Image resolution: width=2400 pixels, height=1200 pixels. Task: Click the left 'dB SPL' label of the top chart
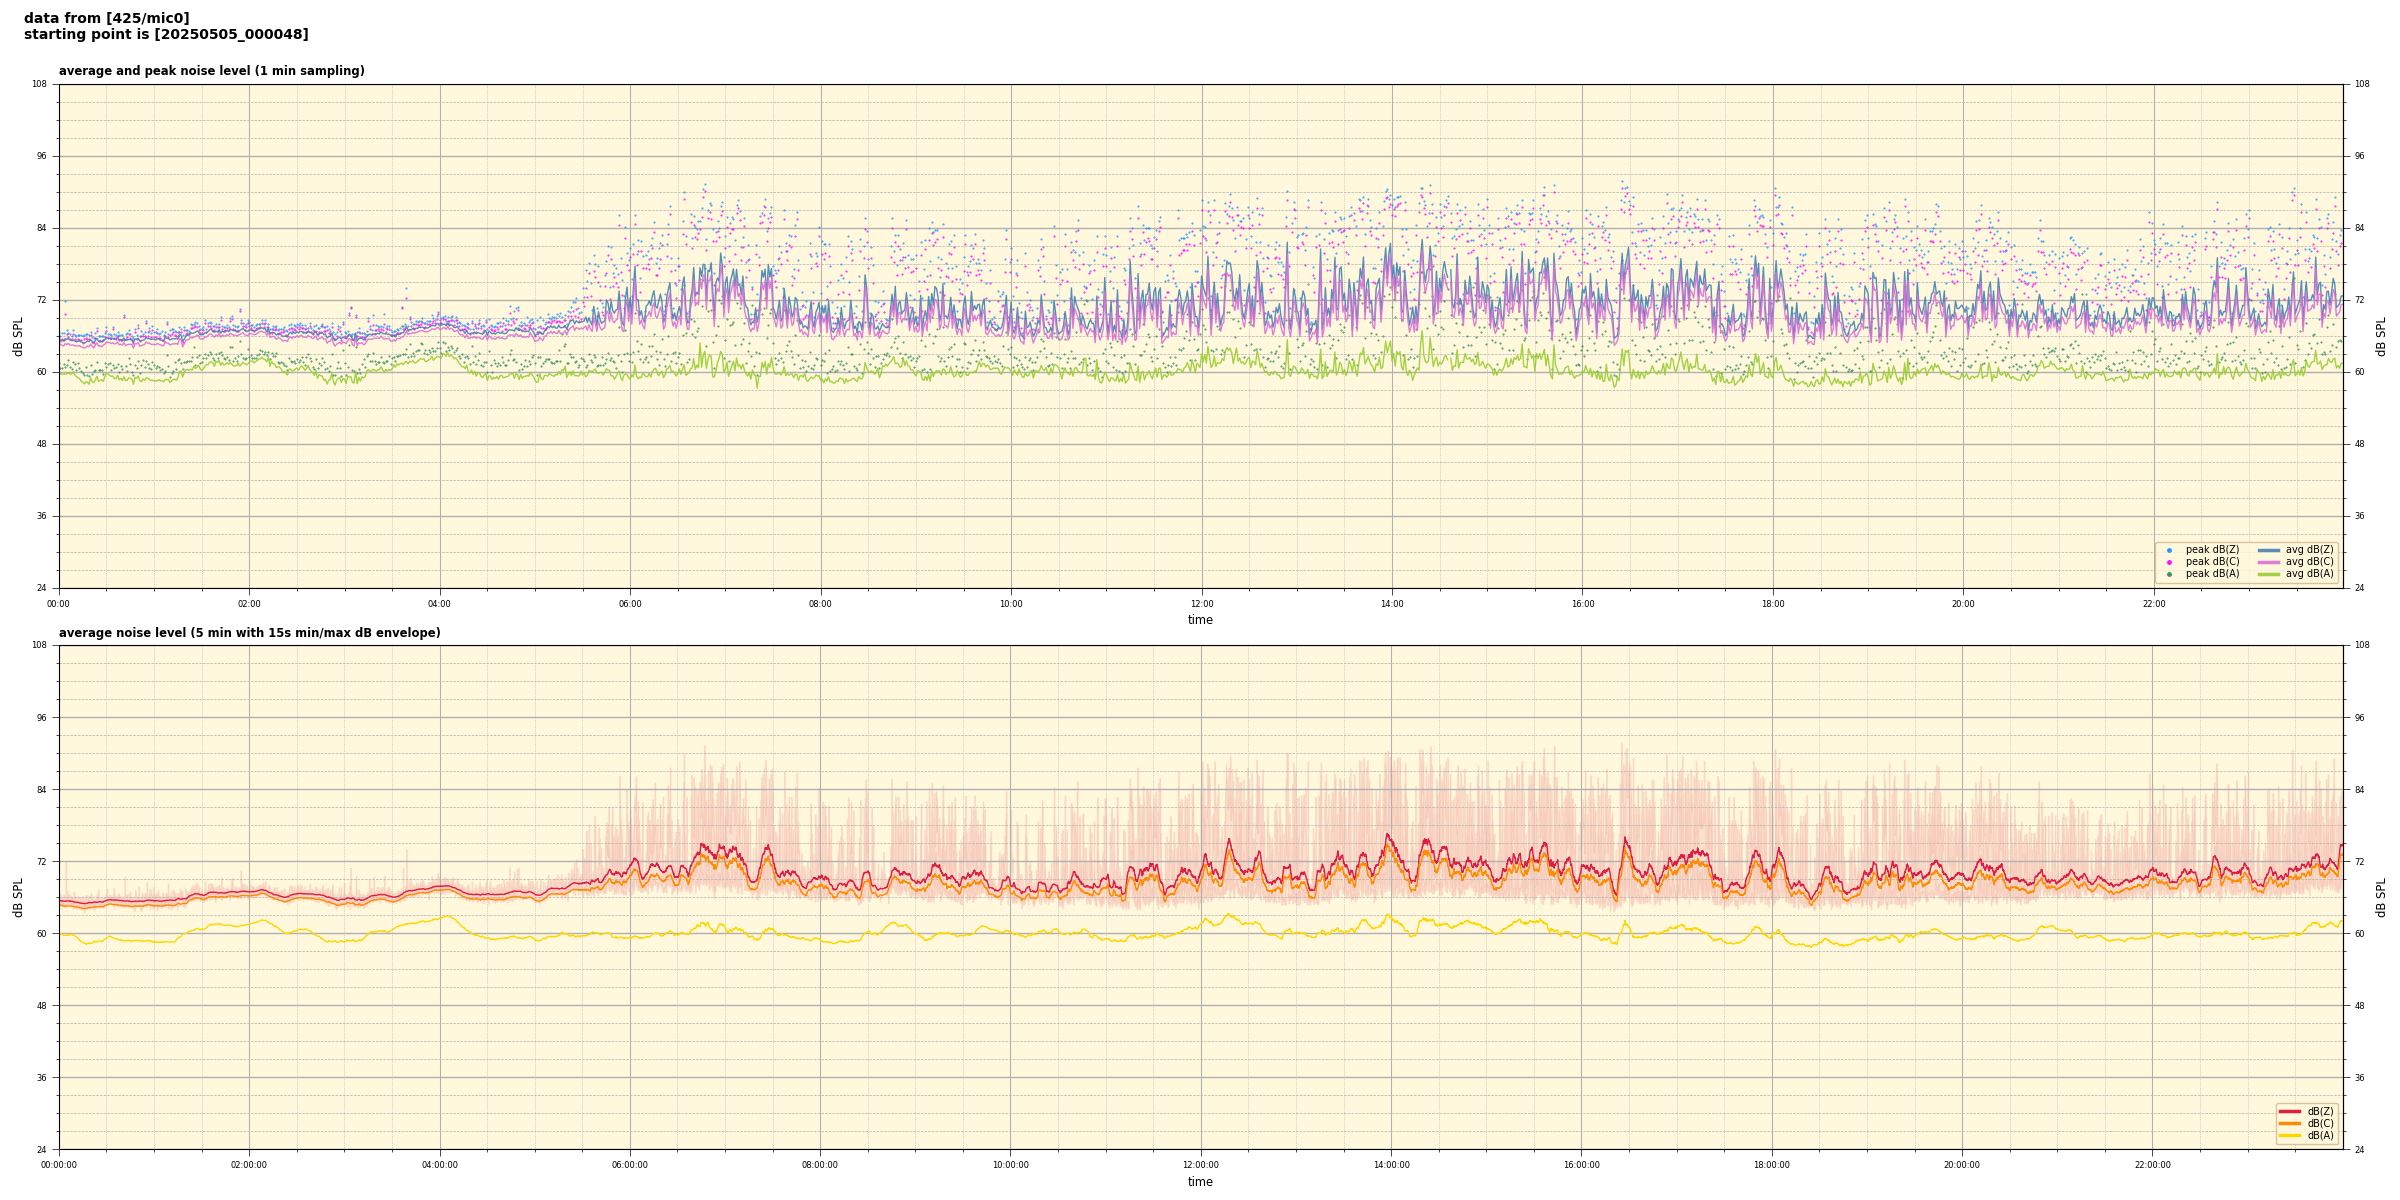click(18, 336)
